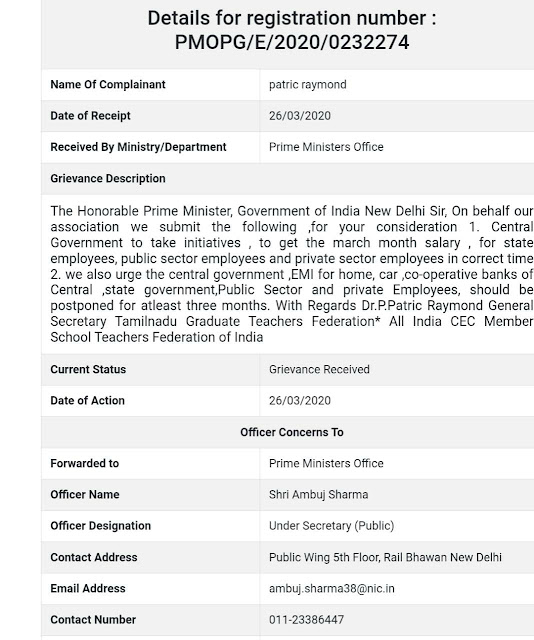This screenshot has width=534, height=640.
Task: Select the Under Secretary (Public) designation
Action: [x=331, y=526]
